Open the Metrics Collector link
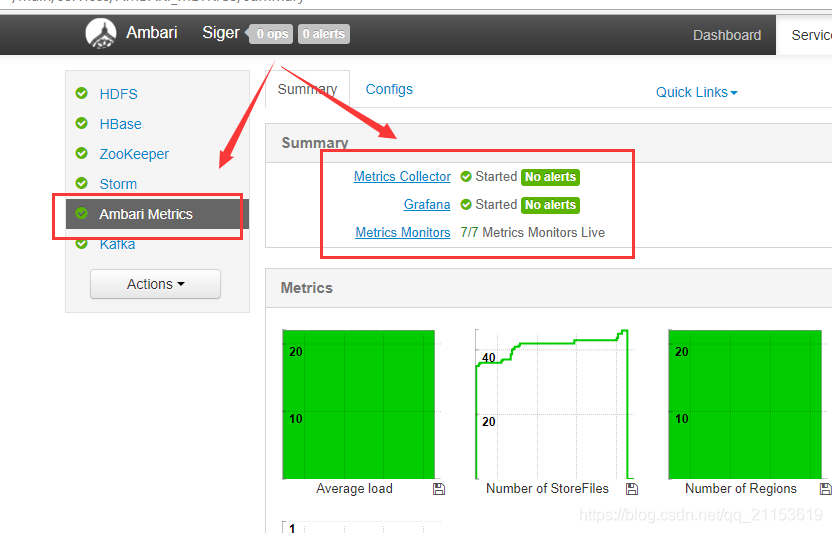The height and width of the screenshot is (533, 832). click(402, 176)
